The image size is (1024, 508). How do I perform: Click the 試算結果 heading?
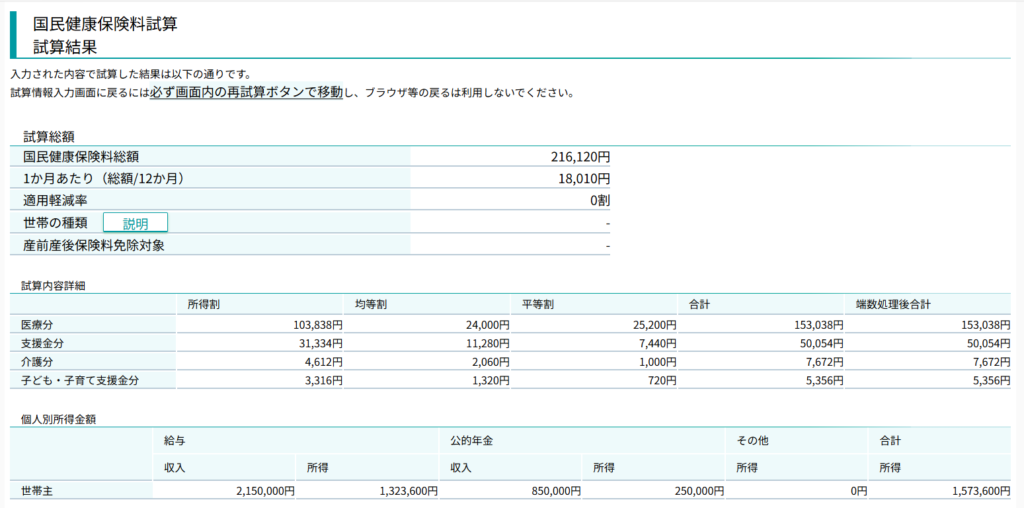65,47
